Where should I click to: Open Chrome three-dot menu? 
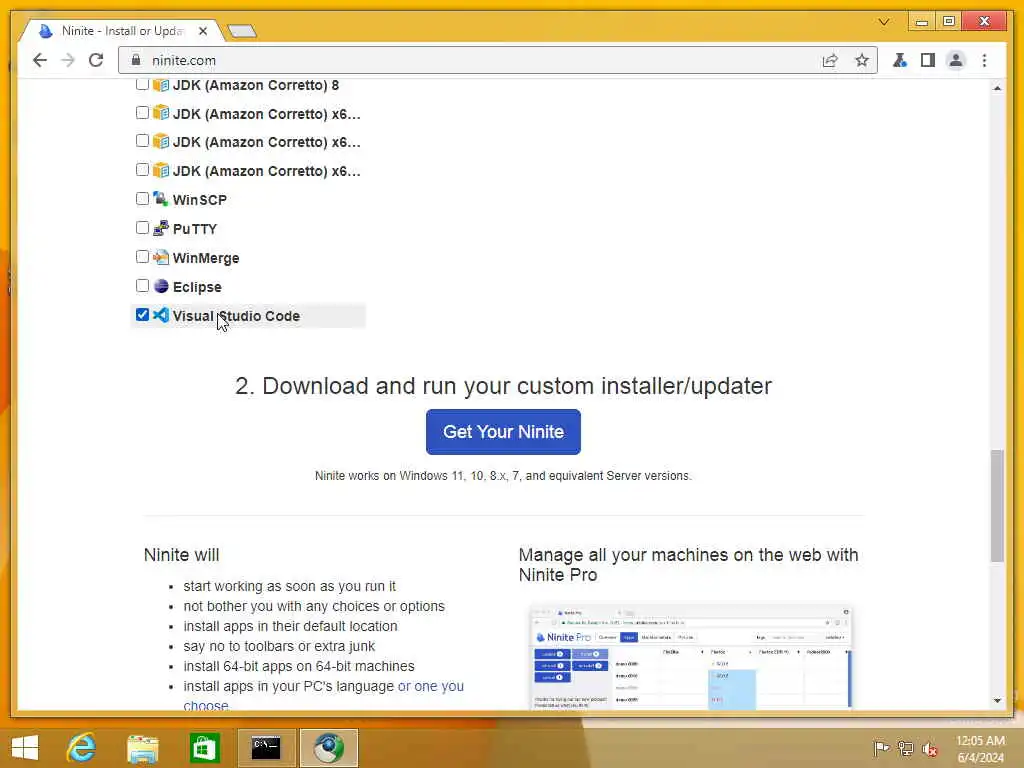[x=984, y=60]
